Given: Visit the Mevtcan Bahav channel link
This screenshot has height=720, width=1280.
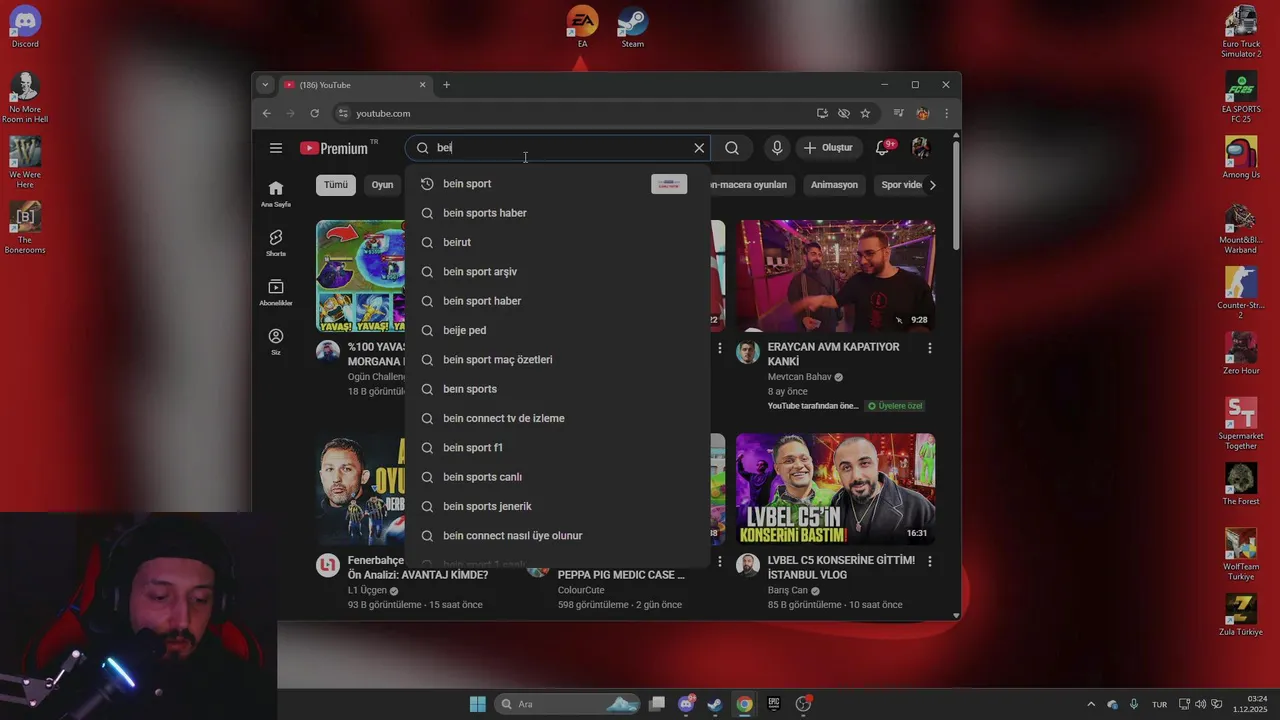Looking at the screenshot, I should (799, 377).
